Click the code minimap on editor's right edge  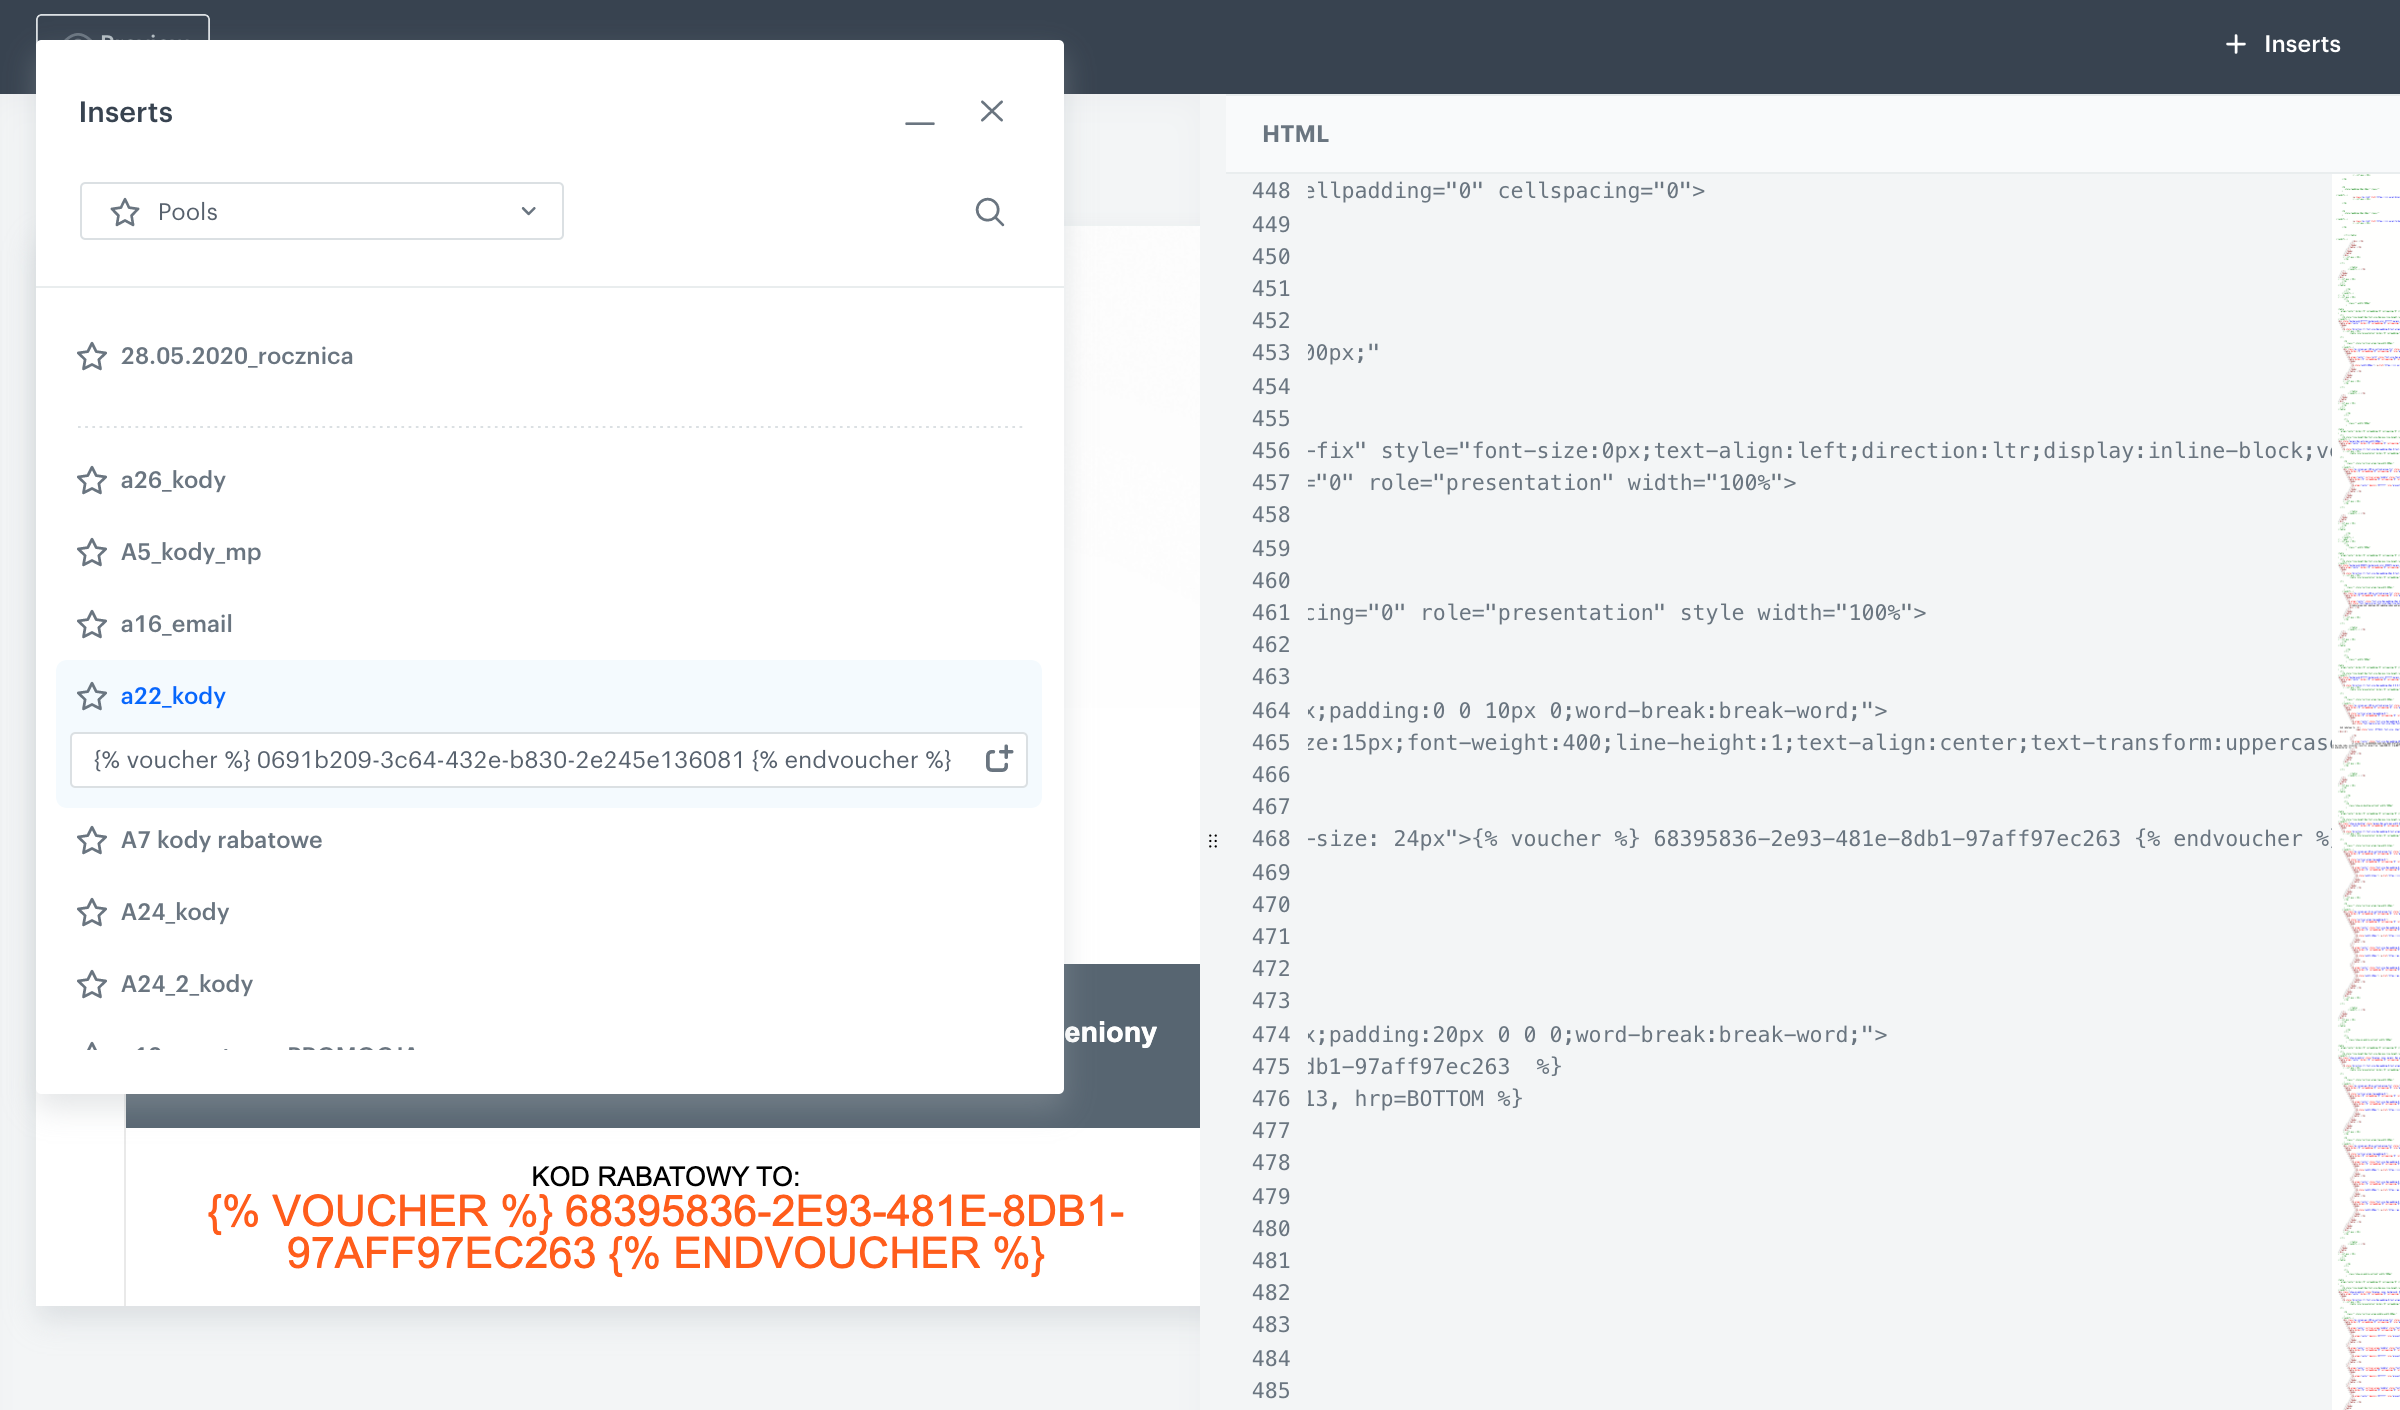(x=2365, y=700)
